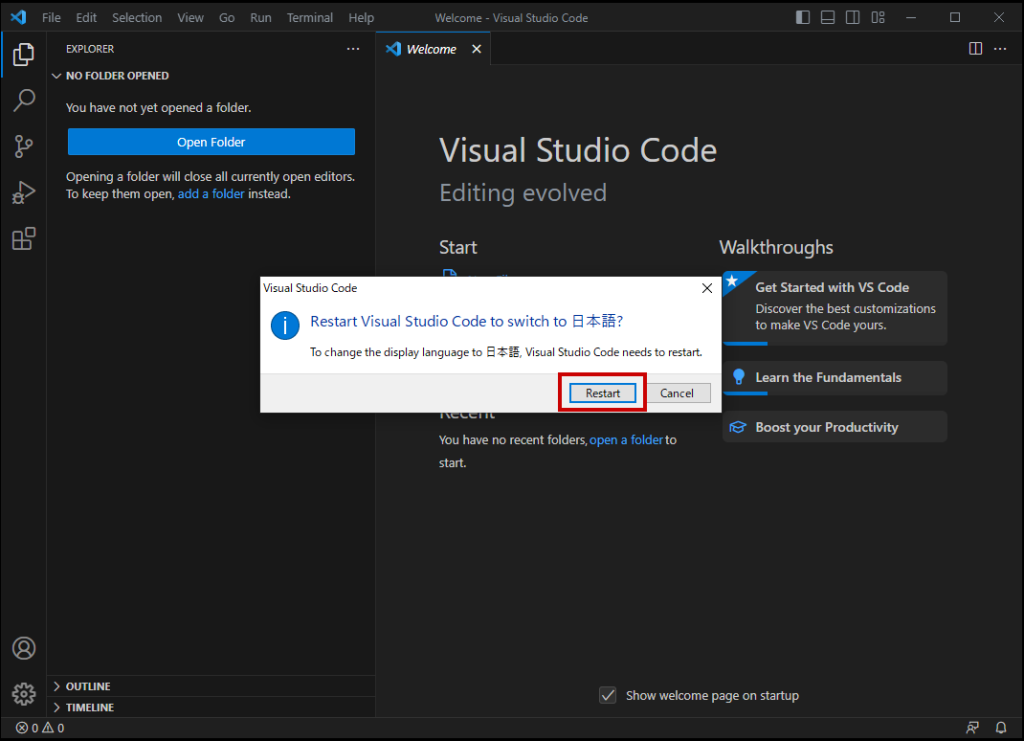Click the notifications bell in status bar
Screen dimensions: 1024x741
(x=1001, y=728)
